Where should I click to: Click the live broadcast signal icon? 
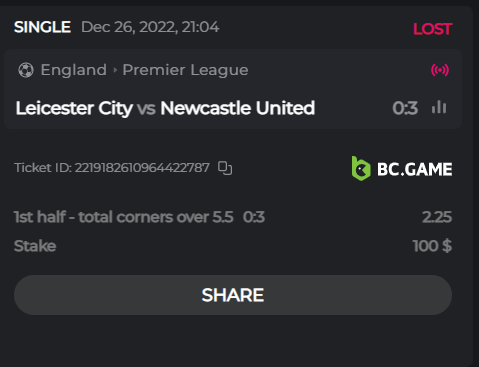[440, 70]
